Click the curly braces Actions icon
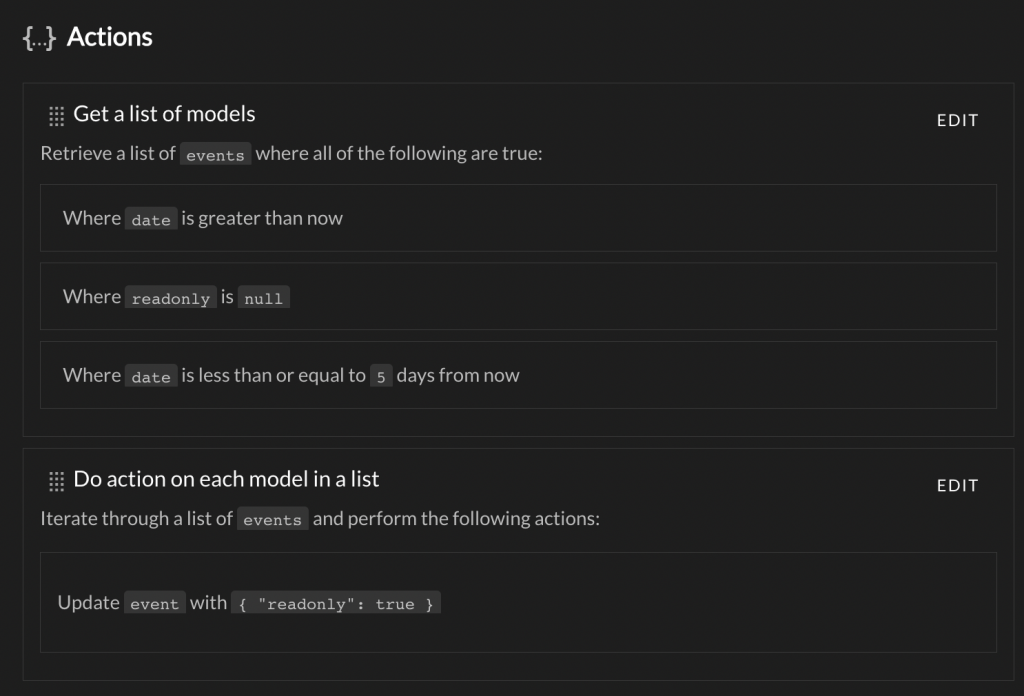This screenshot has height=696, width=1024. coord(39,38)
